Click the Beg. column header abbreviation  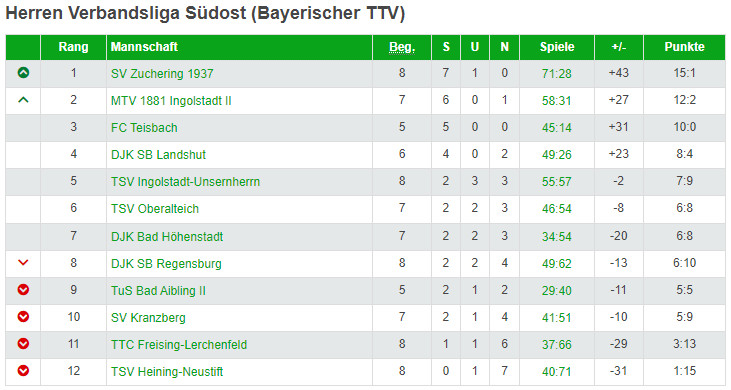click(x=402, y=47)
